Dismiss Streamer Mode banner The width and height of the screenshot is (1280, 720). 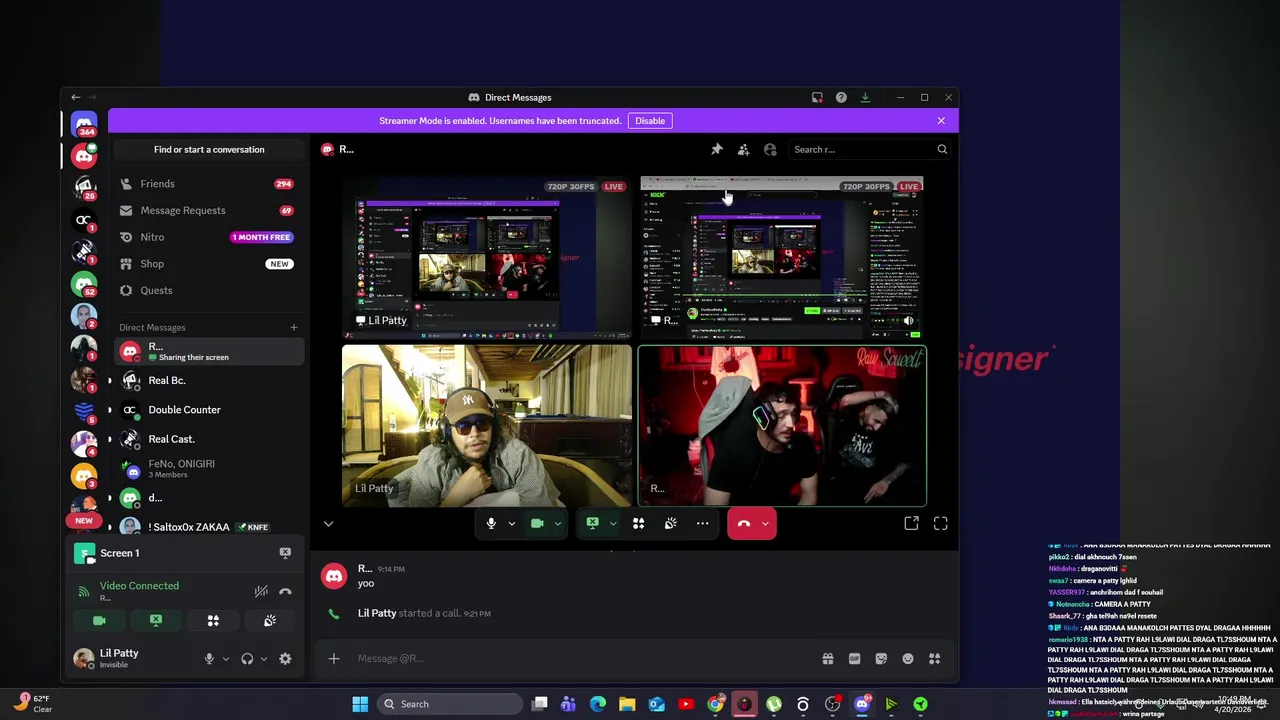coord(941,121)
